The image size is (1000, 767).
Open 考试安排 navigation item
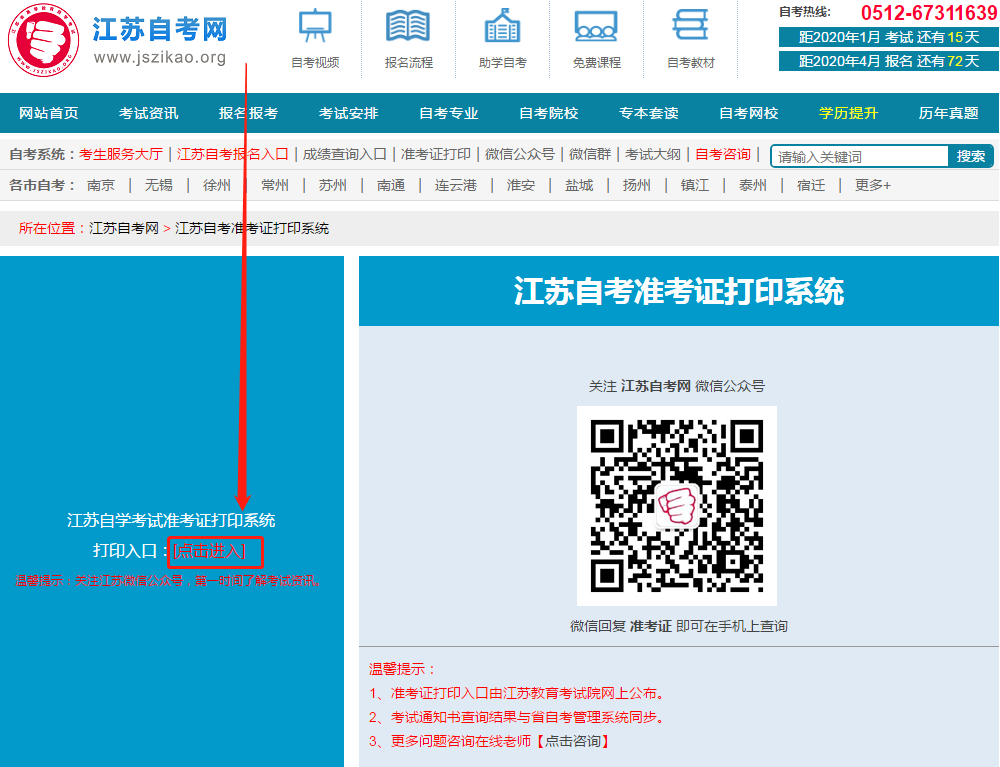[x=348, y=113]
